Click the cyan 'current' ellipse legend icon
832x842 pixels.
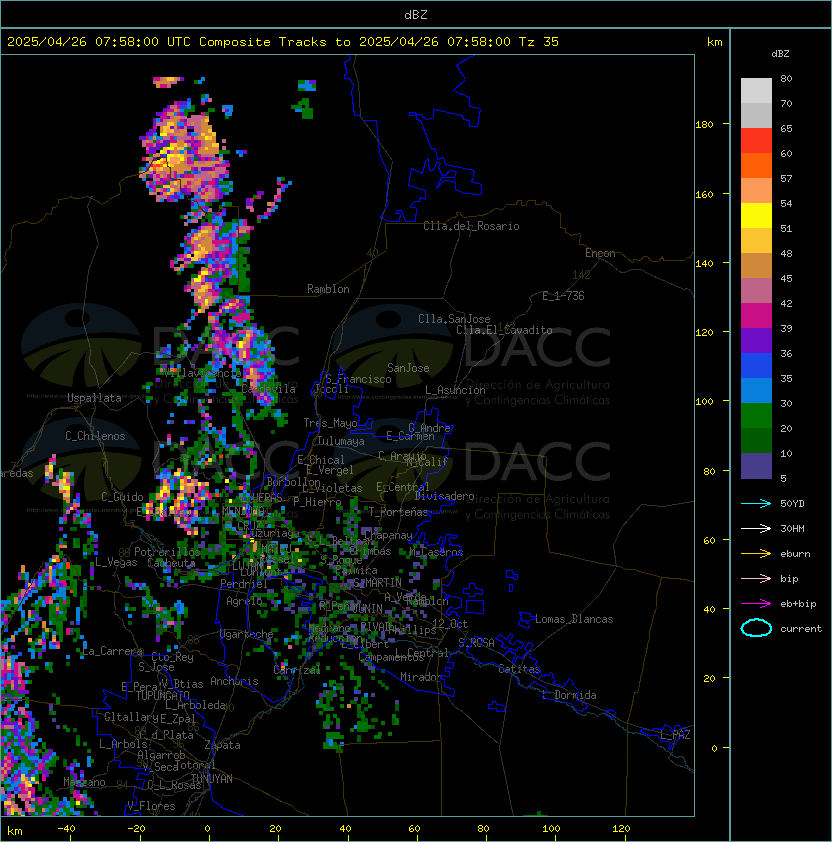click(756, 628)
